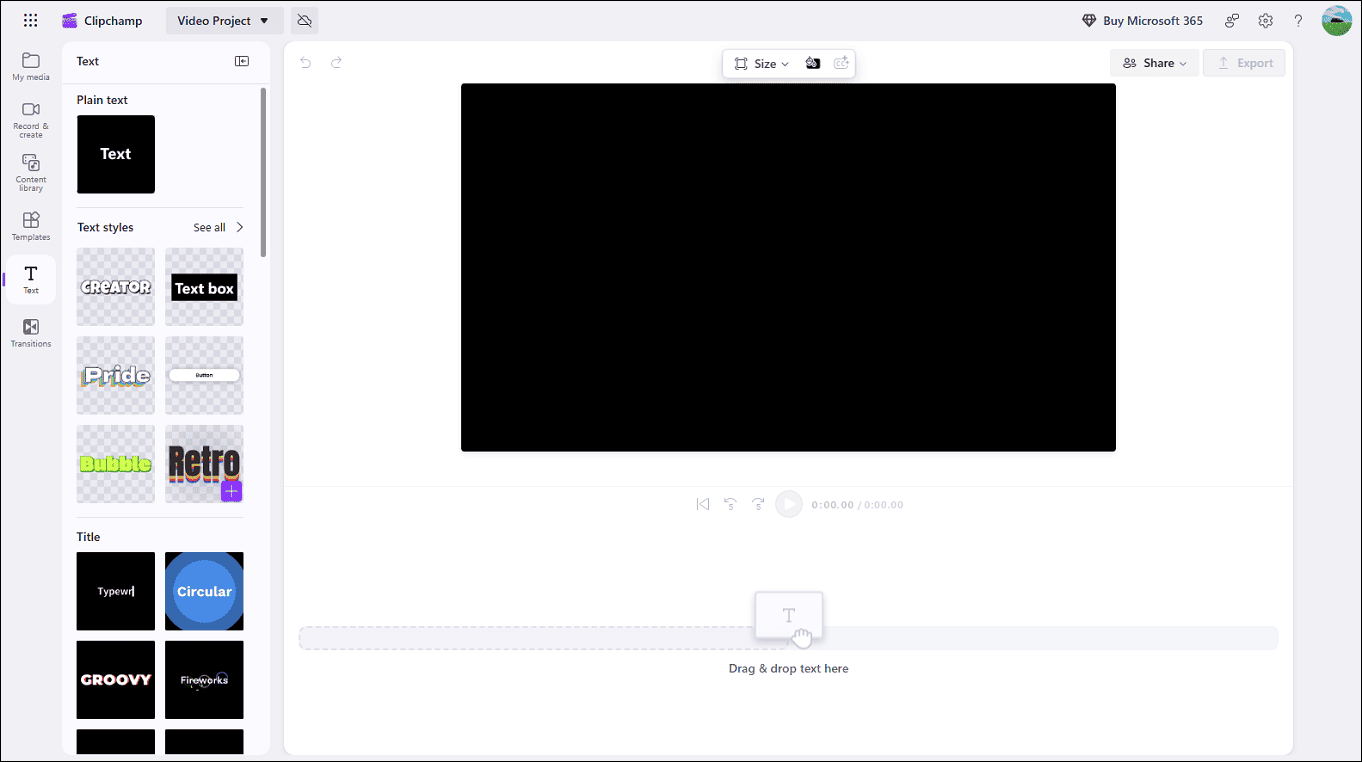Click the Text panel scrollbar
Image resolution: width=1362 pixels, height=762 pixels.
[264, 172]
